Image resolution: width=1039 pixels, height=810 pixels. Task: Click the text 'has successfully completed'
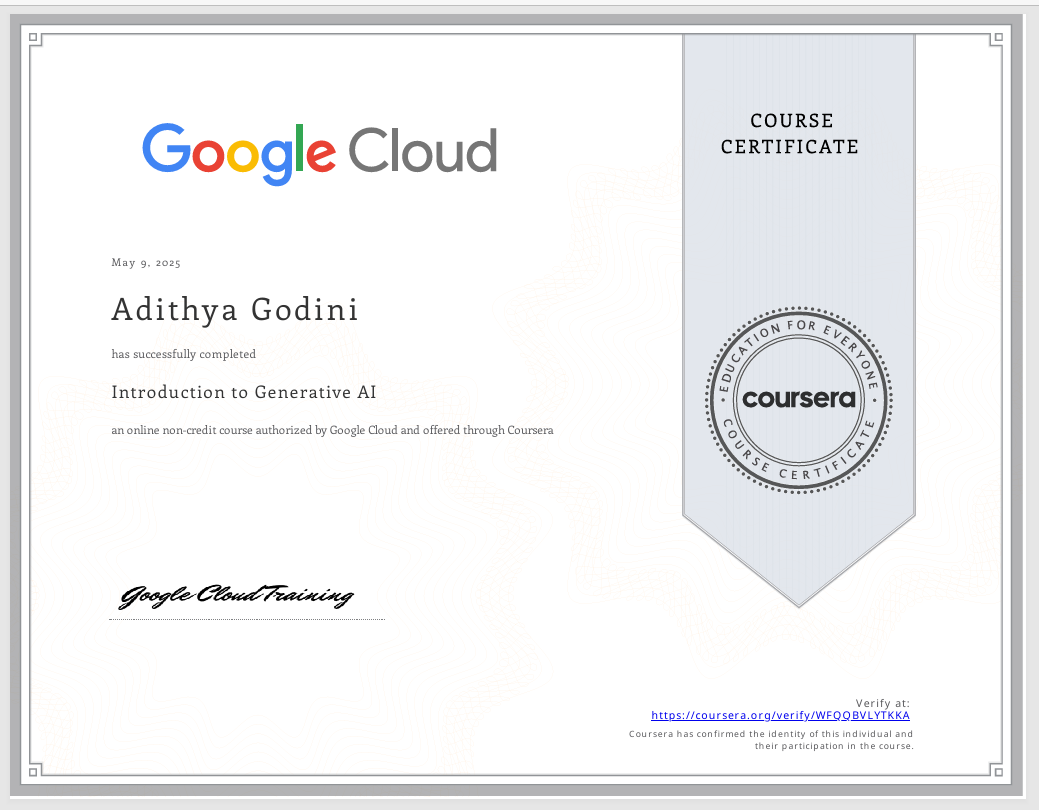(x=184, y=354)
